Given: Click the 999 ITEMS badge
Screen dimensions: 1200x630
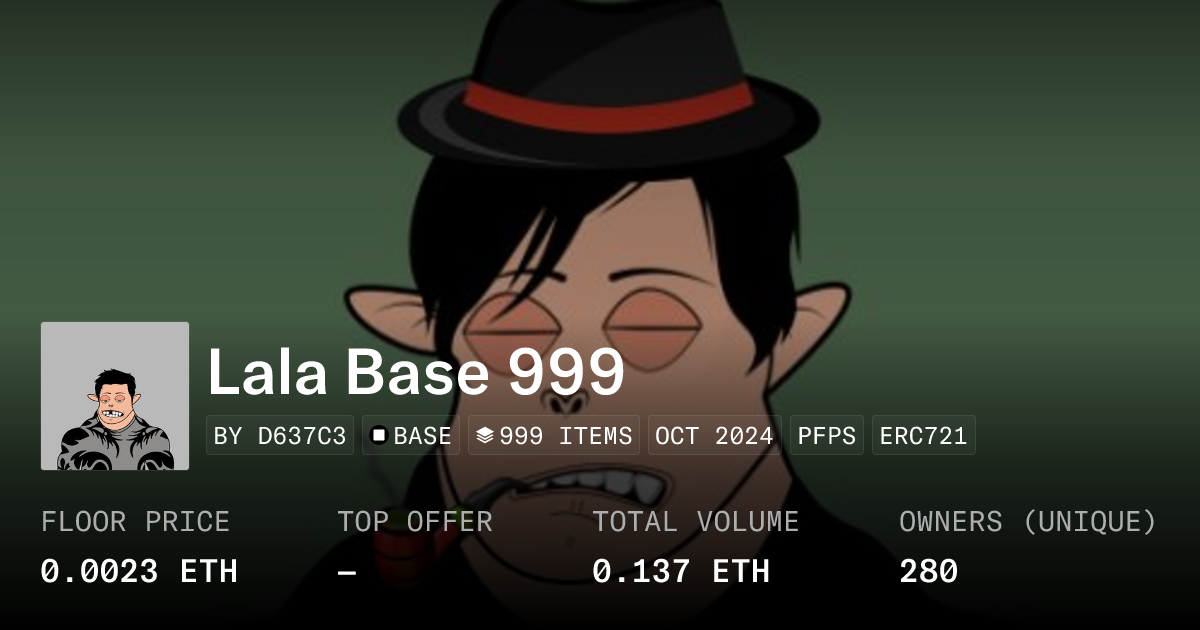Looking at the screenshot, I should [x=554, y=436].
